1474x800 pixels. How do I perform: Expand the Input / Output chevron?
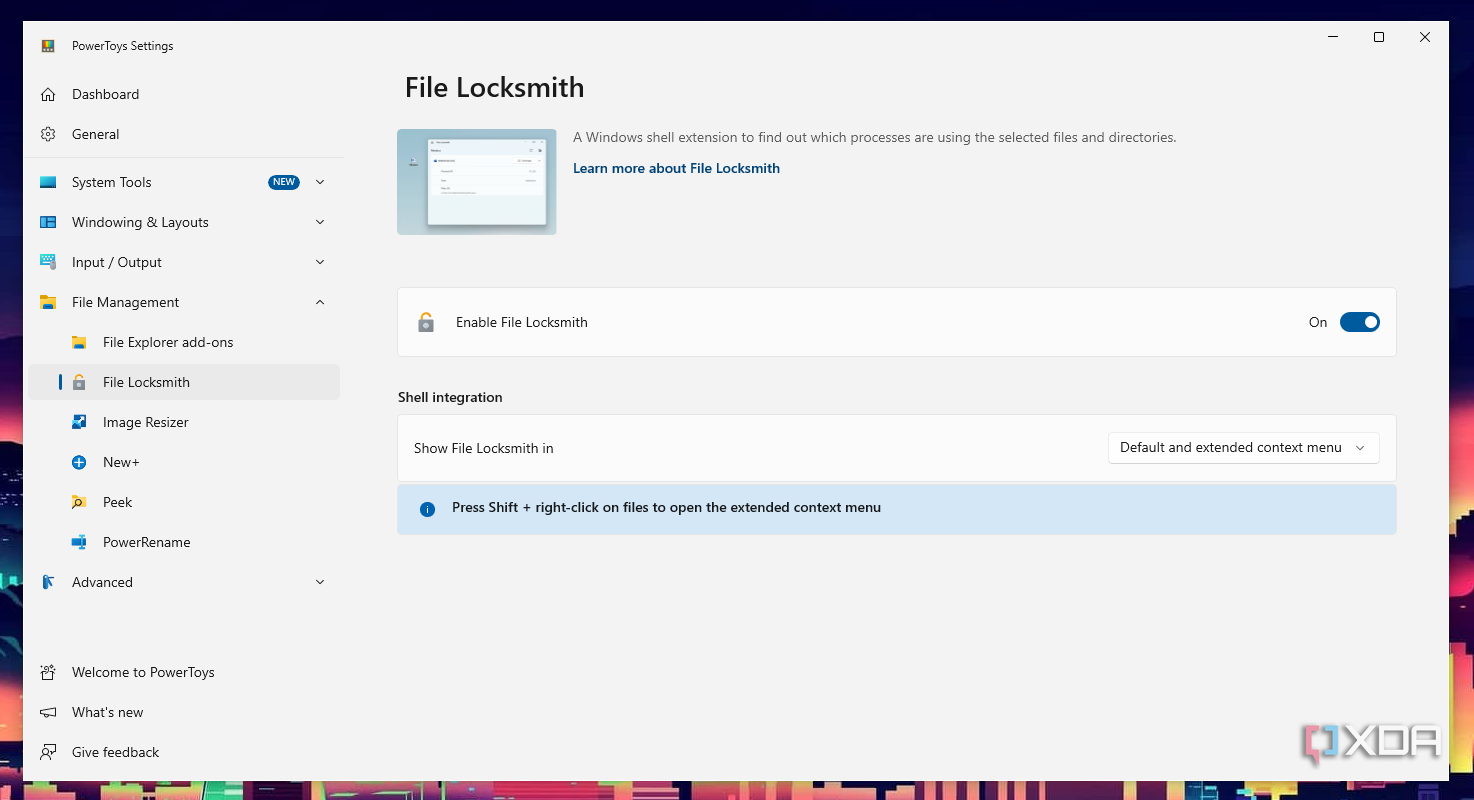point(320,262)
